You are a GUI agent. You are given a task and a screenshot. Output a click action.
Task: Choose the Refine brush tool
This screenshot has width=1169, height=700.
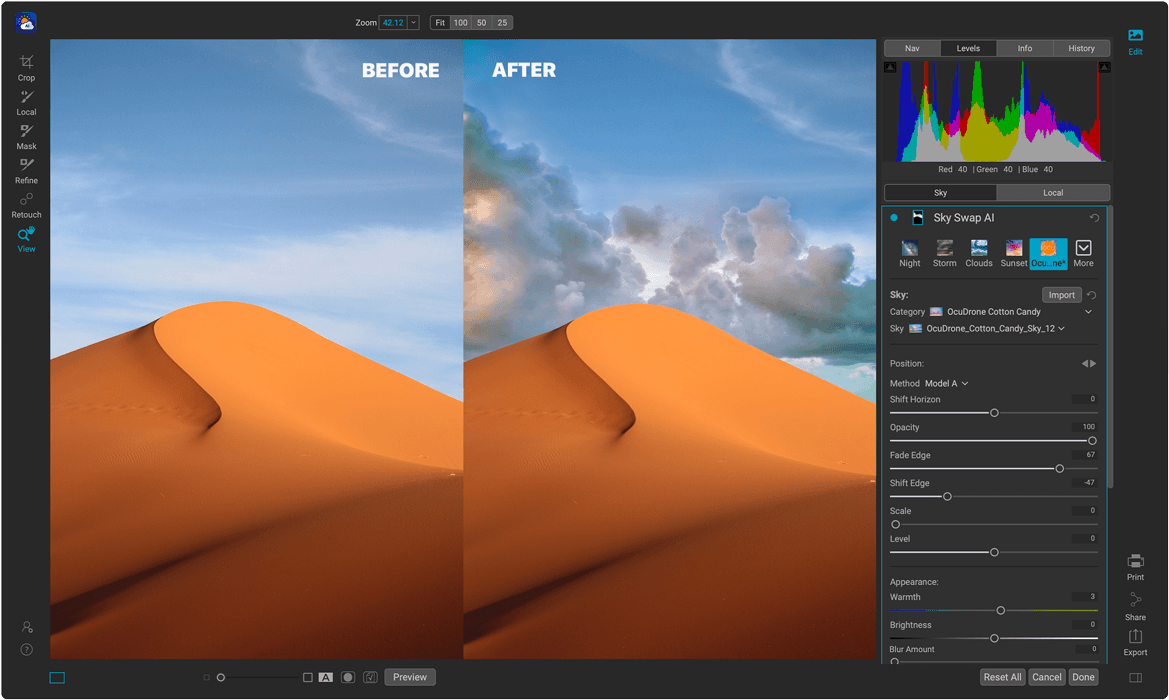26,170
